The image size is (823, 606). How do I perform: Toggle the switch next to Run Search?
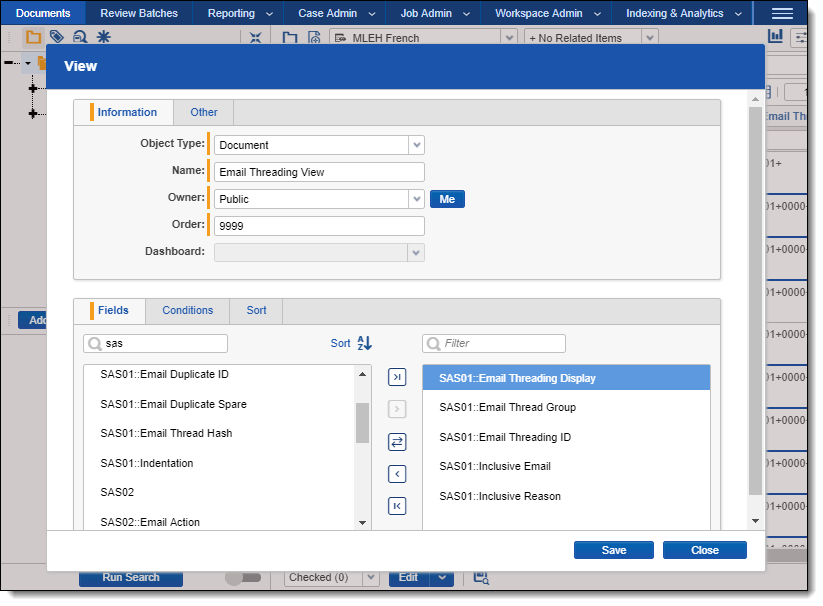pos(243,578)
